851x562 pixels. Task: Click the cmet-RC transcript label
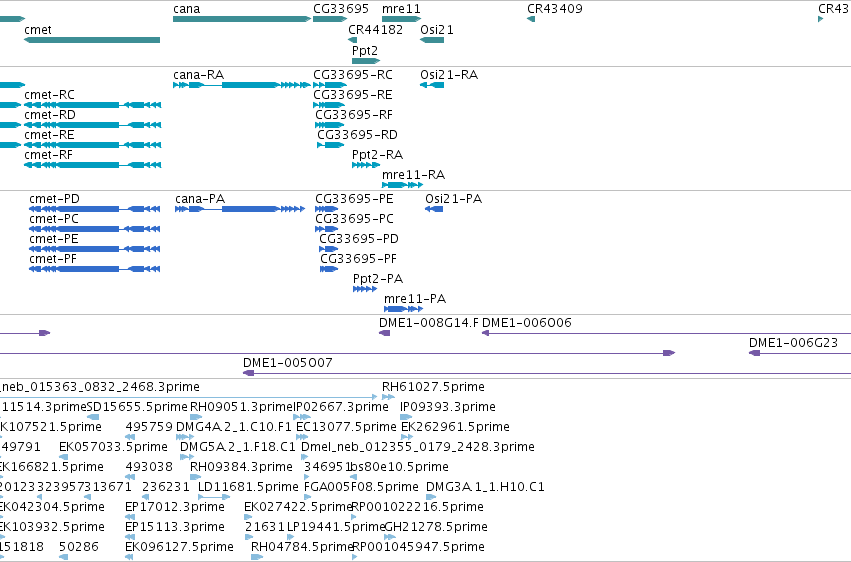[49, 95]
